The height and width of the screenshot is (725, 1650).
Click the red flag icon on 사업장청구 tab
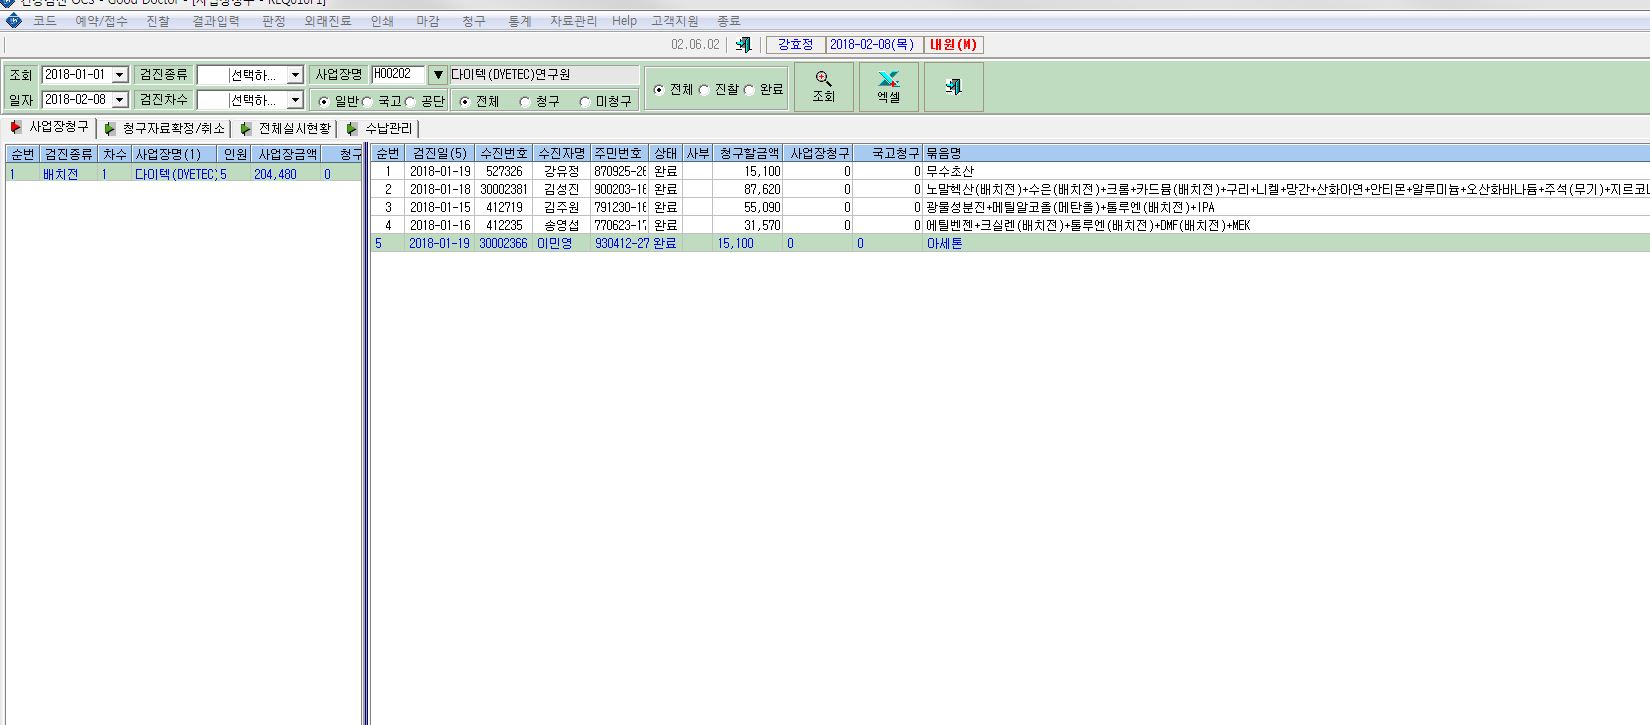point(16,128)
